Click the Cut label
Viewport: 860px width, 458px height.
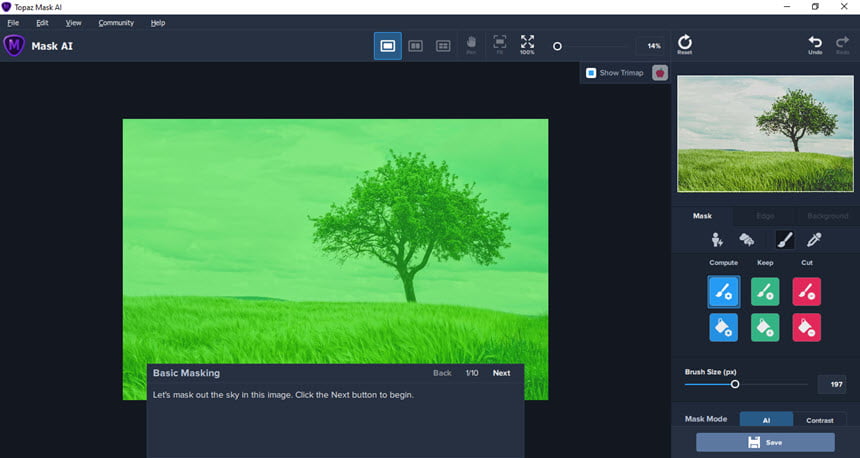(807, 263)
